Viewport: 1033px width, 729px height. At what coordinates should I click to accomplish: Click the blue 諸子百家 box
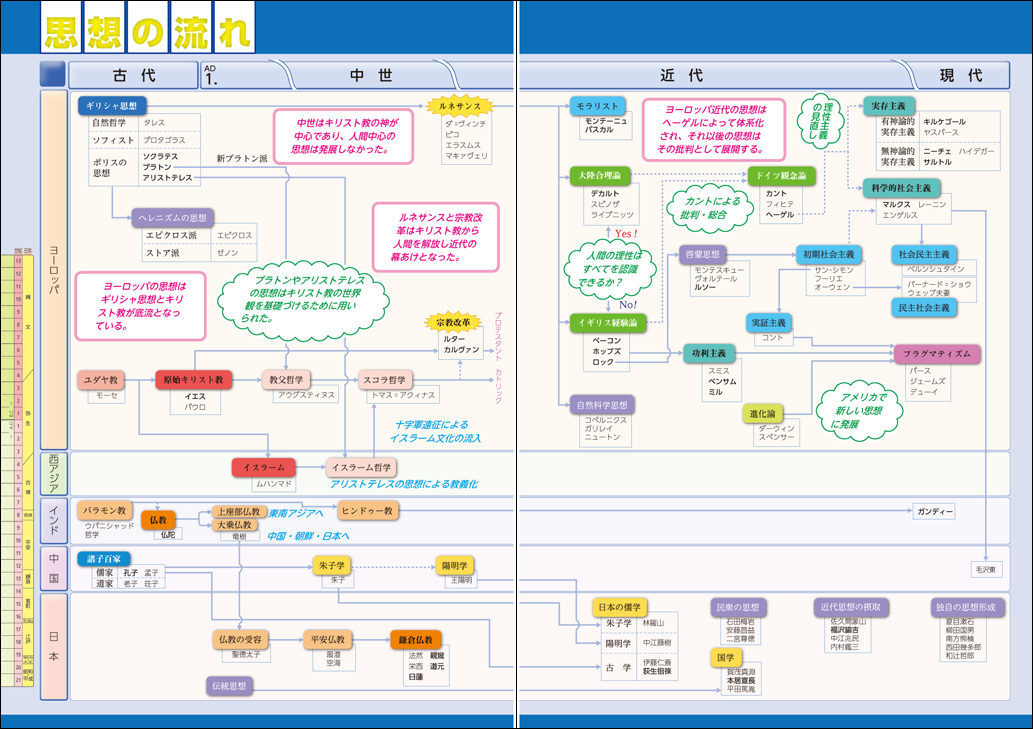(x=104, y=558)
